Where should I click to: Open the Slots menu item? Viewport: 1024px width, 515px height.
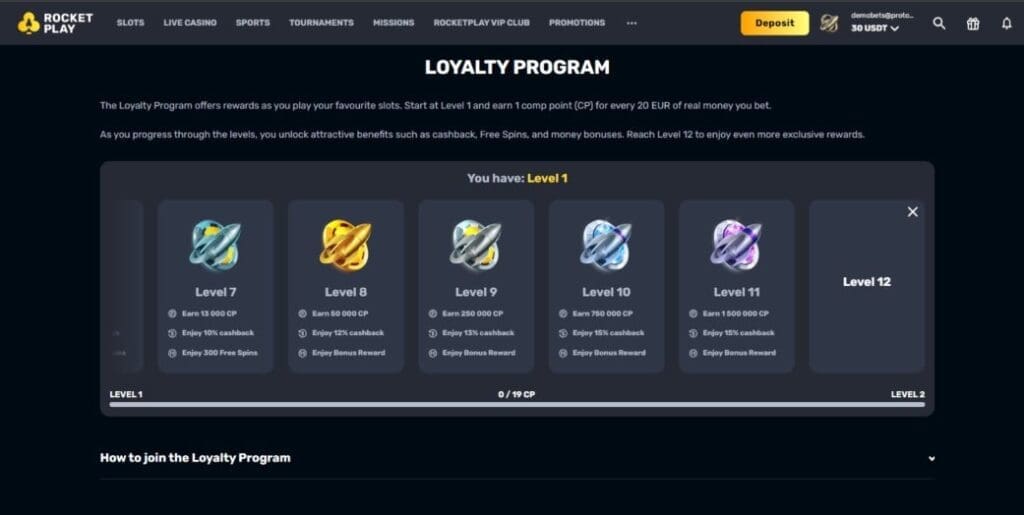[131, 23]
